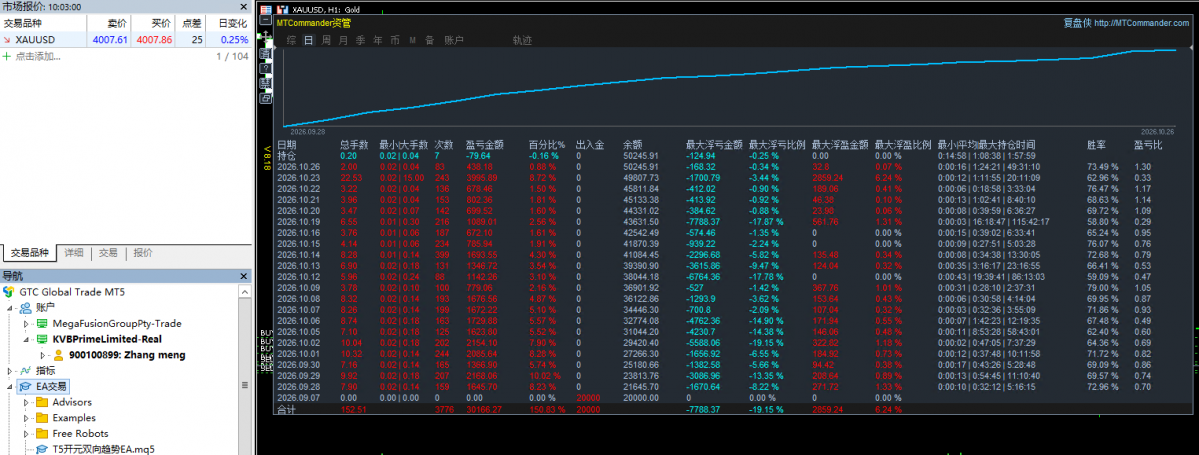This screenshot has width=1199, height=455.
Task: Select the 备 tab in MTCommander
Action: coord(430,41)
